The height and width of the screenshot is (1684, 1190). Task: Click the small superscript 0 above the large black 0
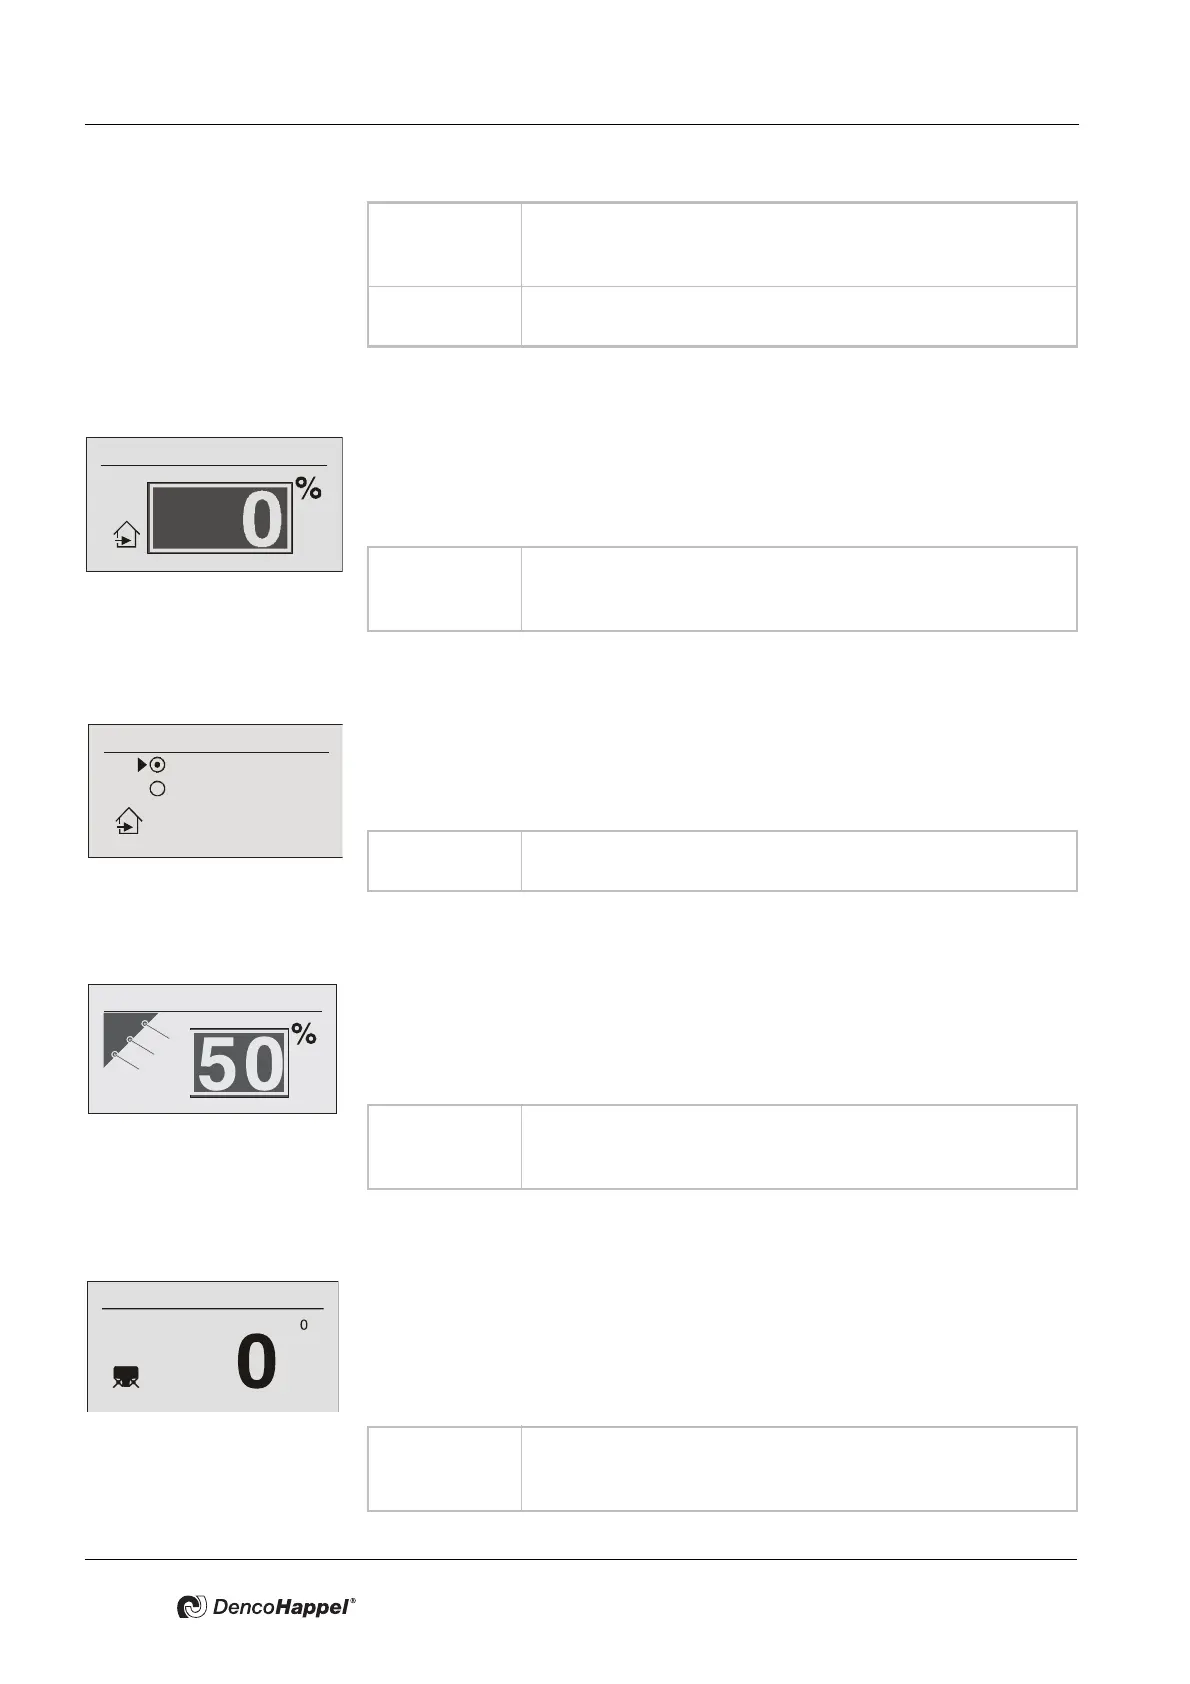click(304, 1325)
